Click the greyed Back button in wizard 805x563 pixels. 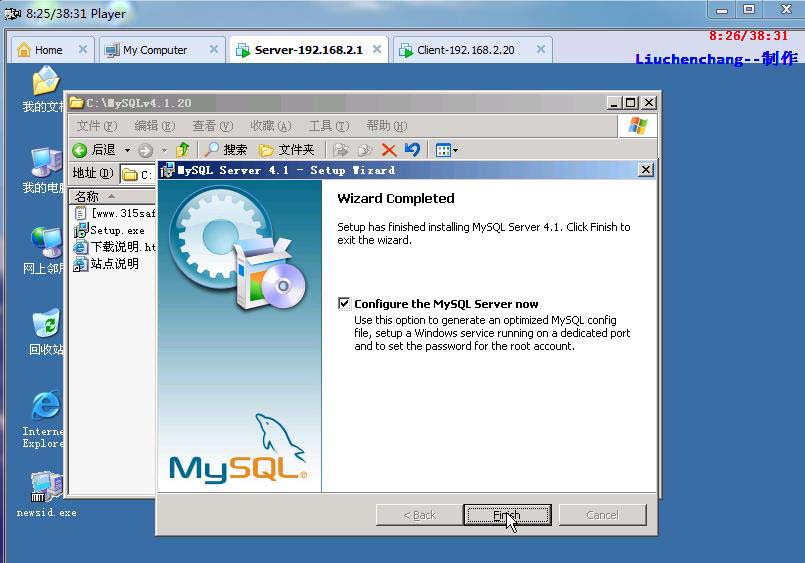click(419, 515)
